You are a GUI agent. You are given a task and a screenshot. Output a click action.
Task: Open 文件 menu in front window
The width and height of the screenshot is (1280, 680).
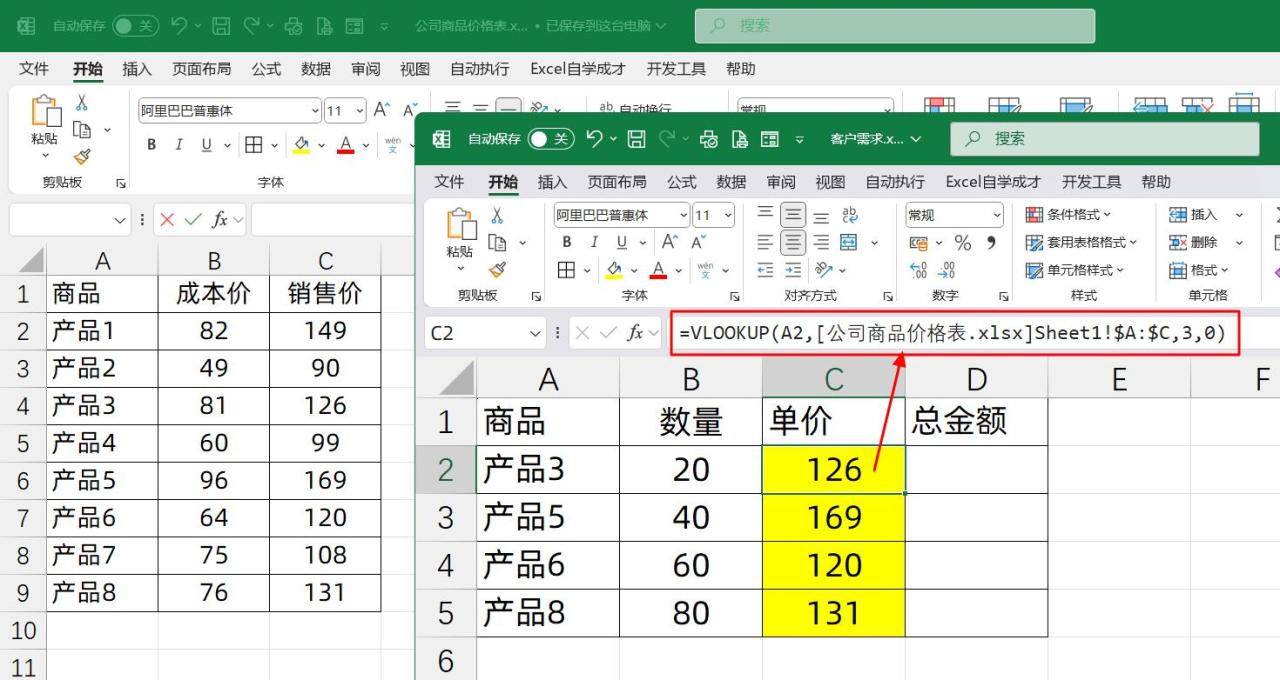point(450,182)
